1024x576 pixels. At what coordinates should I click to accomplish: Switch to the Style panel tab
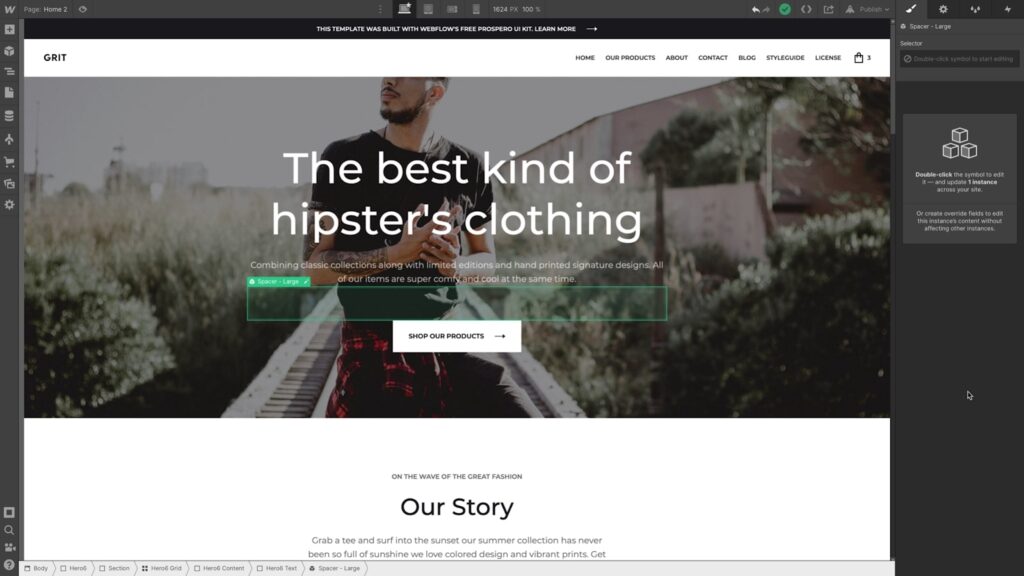coord(911,9)
